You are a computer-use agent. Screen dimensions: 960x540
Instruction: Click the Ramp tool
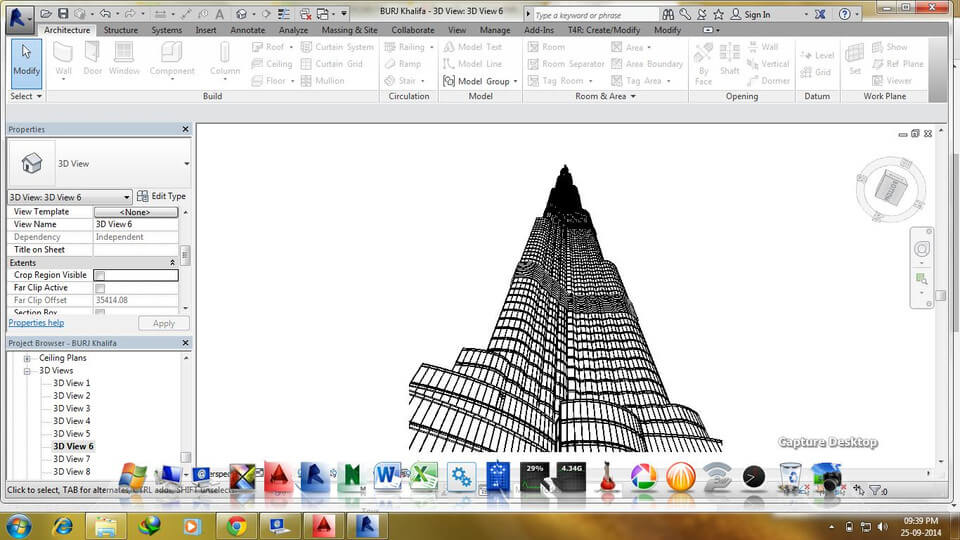[x=403, y=64]
